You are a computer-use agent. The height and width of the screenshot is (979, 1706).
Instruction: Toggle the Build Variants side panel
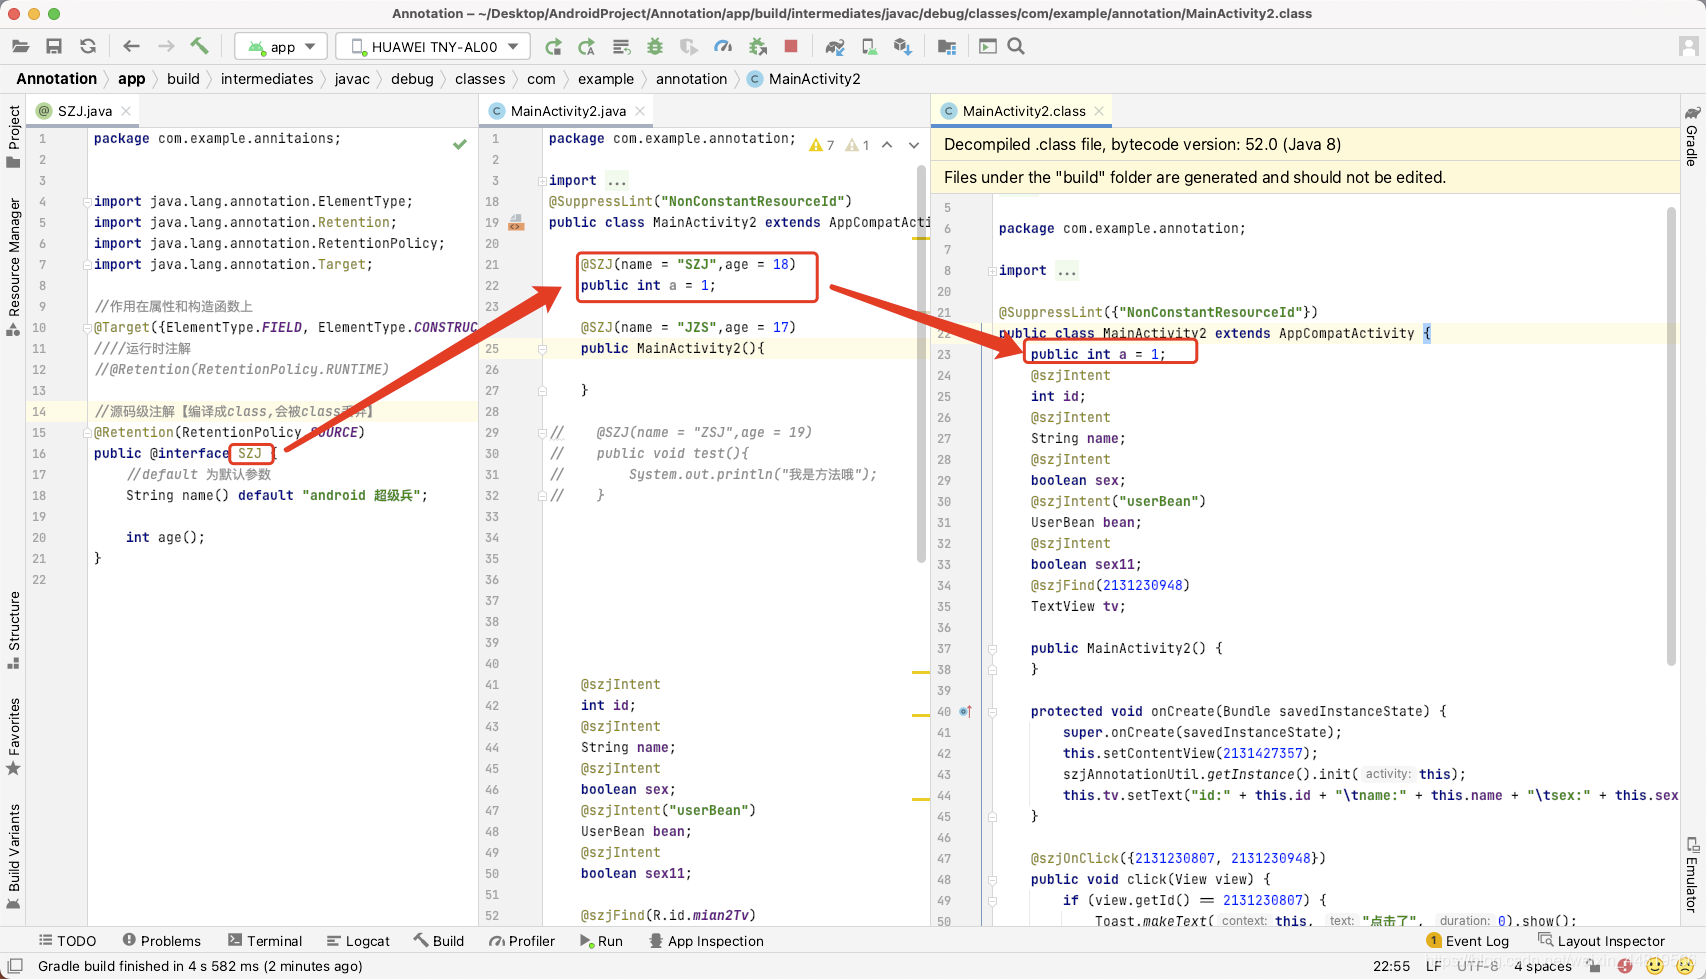pos(14,856)
